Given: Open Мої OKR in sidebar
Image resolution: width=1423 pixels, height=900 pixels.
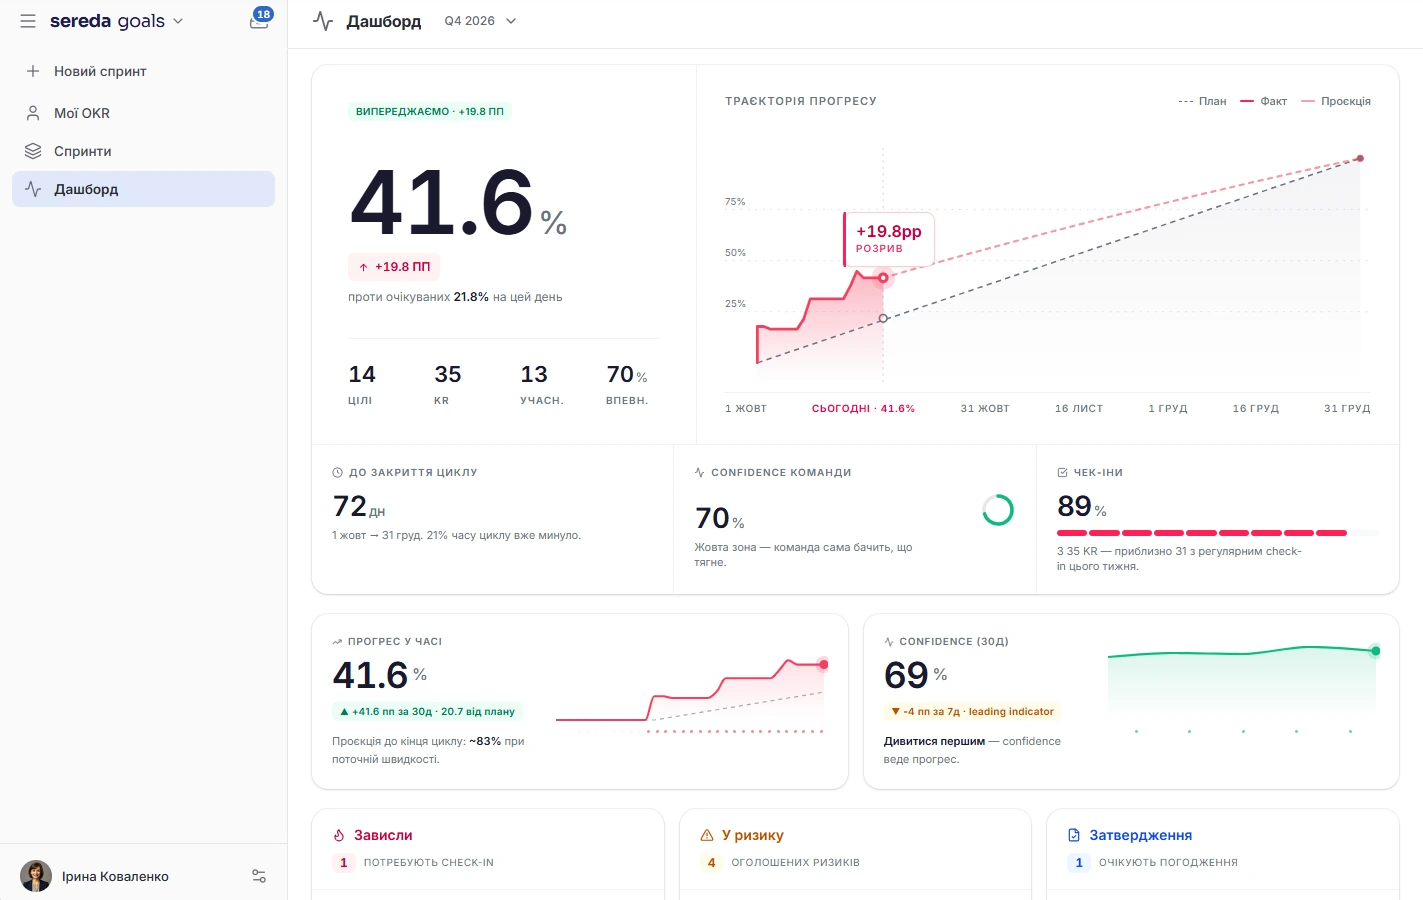Looking at the screenshot, I should pos(143,113).
